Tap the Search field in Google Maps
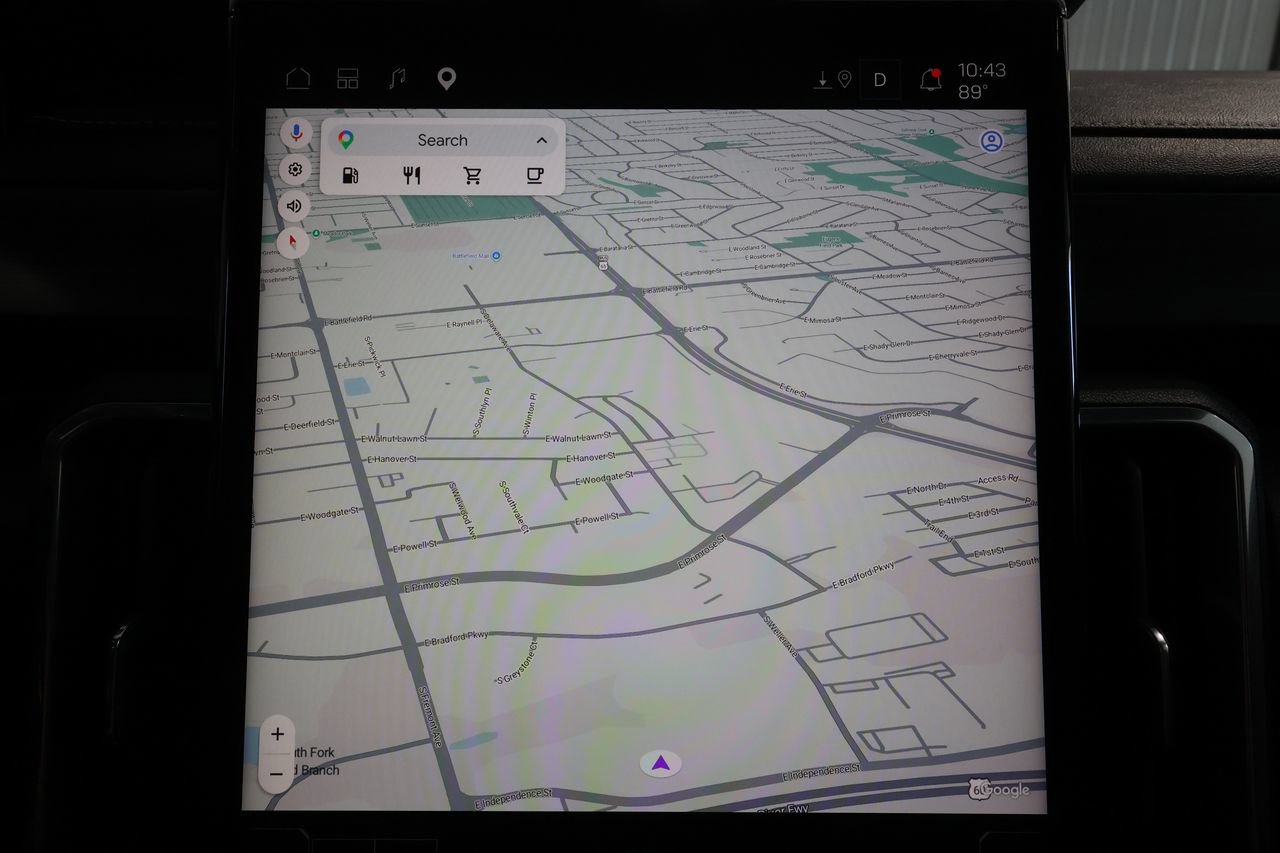This screenshot has height=853, width=1280. click(443, 140)
